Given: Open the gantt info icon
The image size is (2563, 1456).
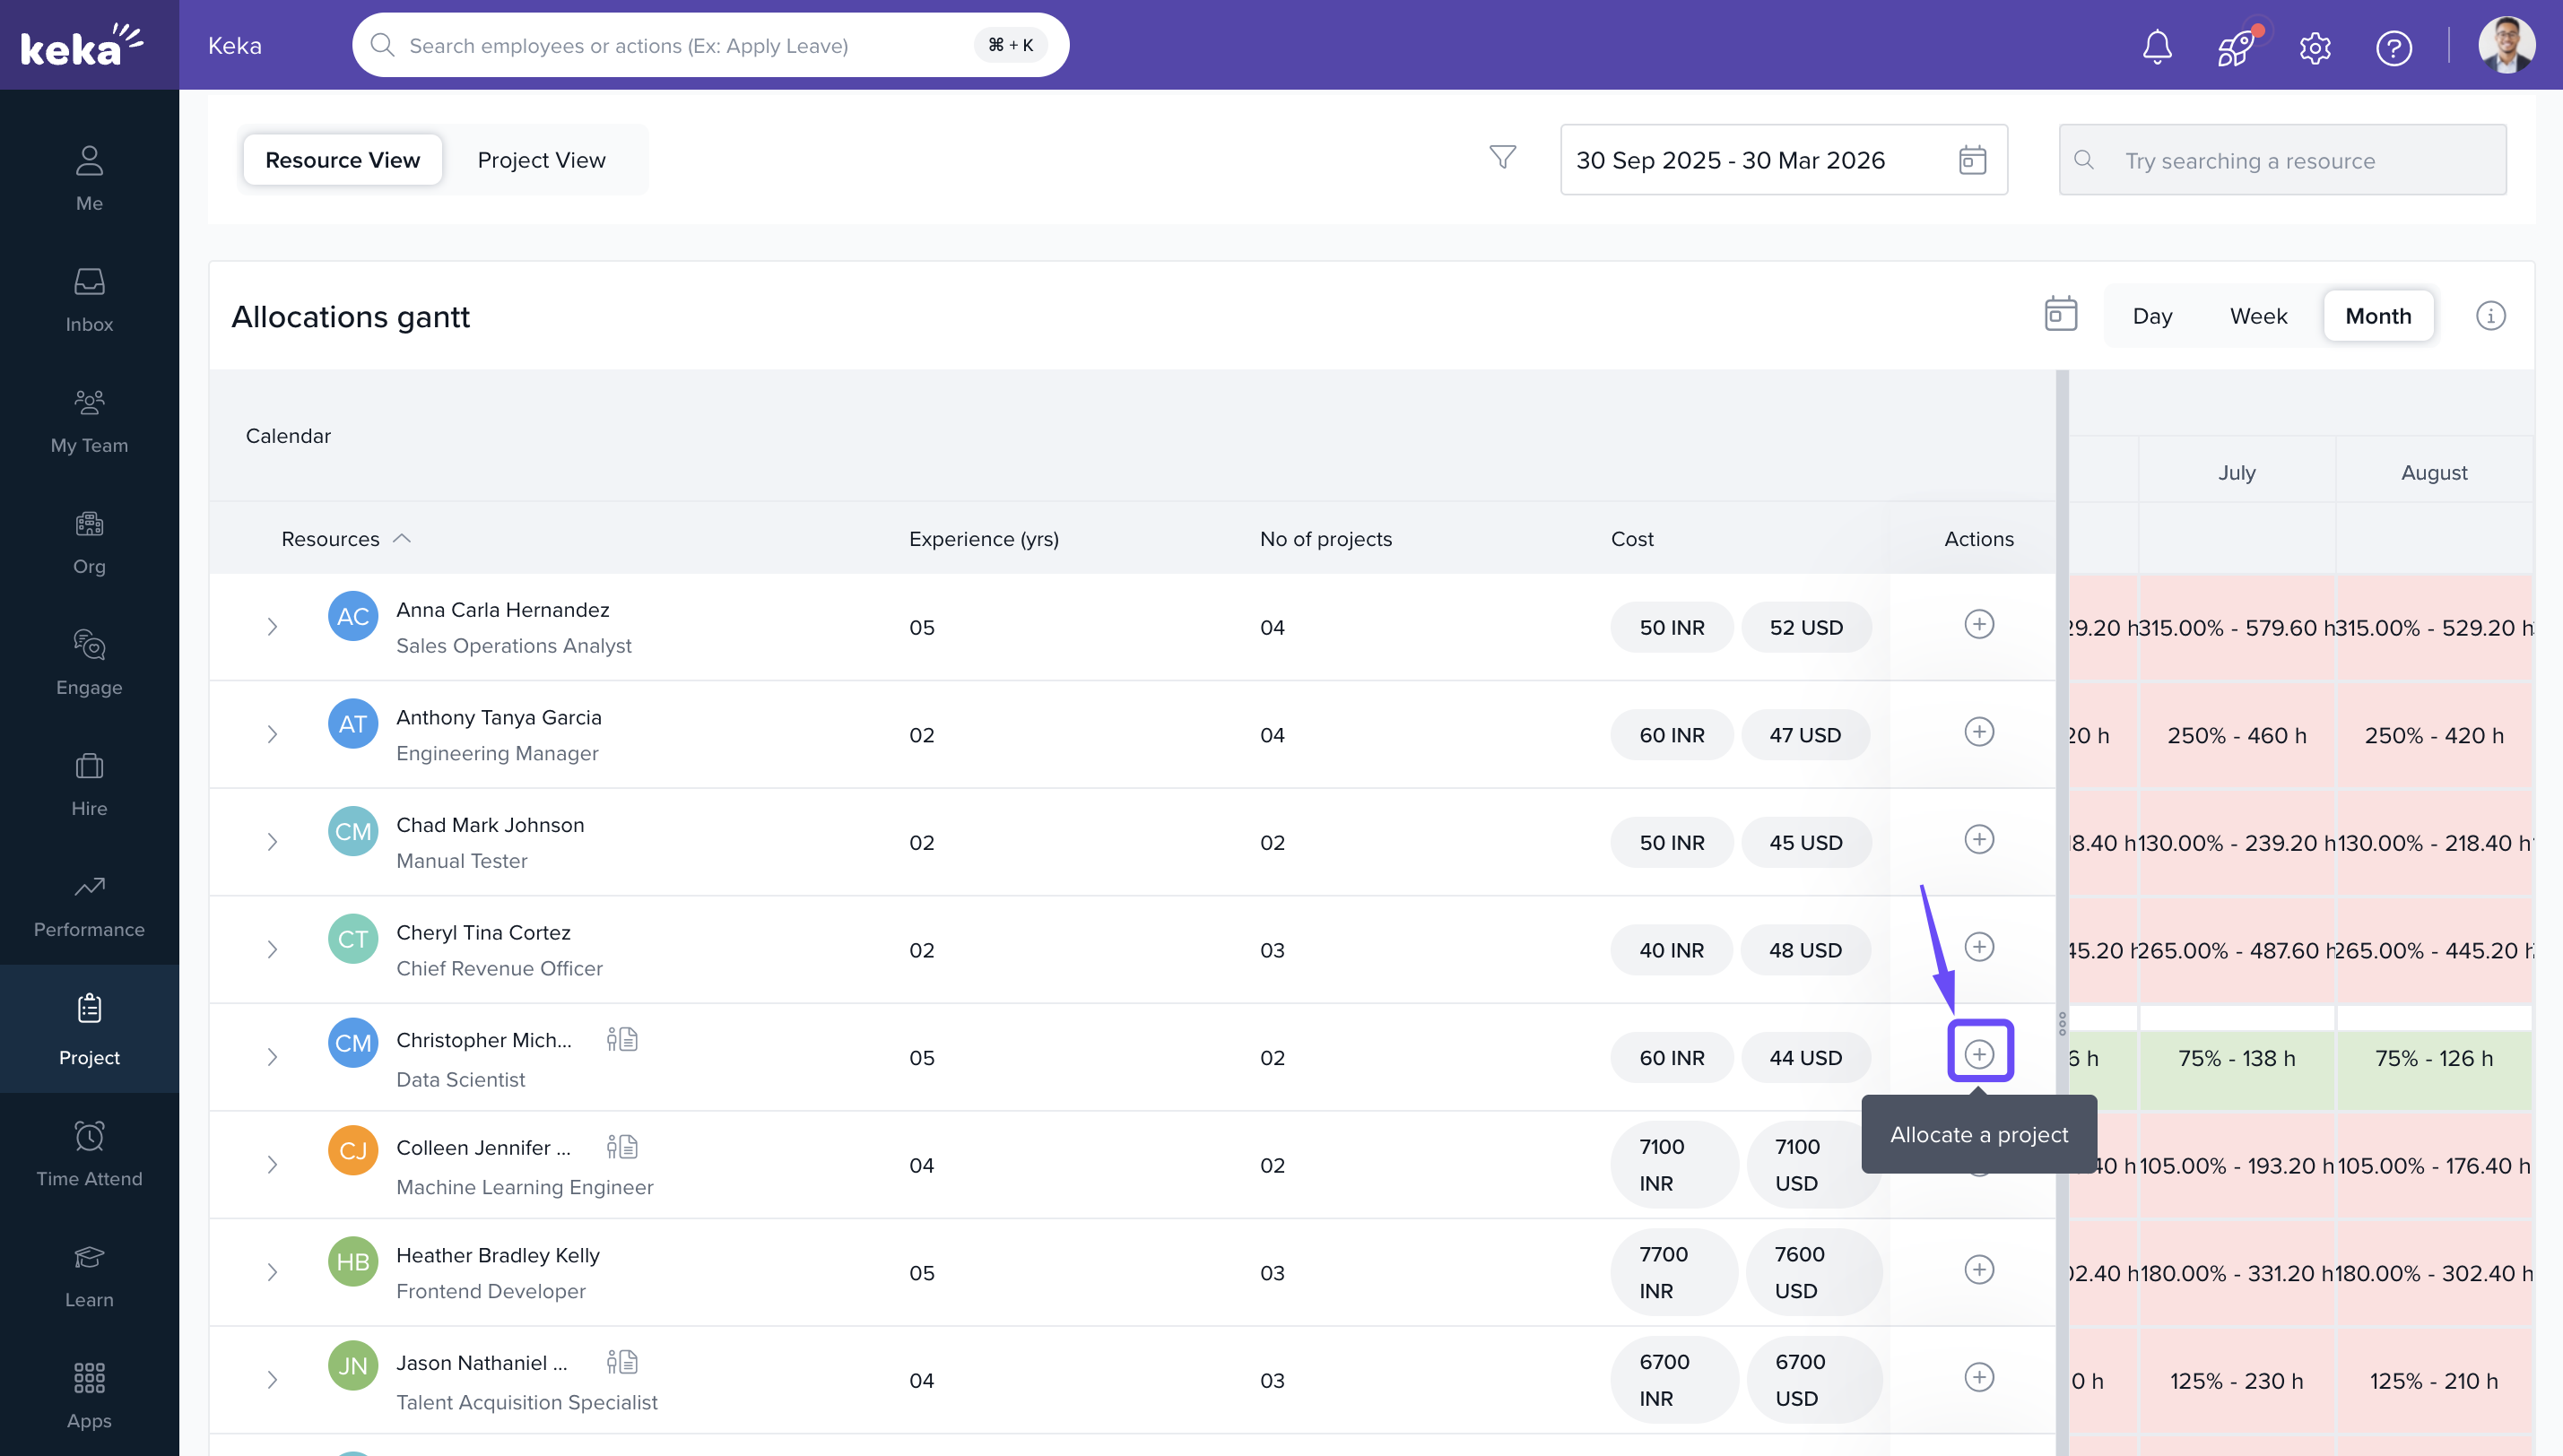Looking at the screenshot, I should tap(2490, 316).
